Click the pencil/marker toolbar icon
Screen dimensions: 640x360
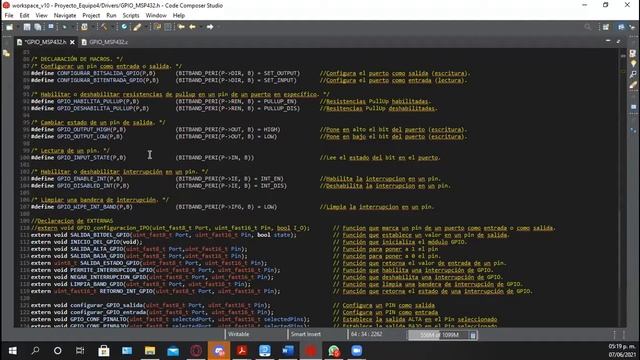point(138,27)
